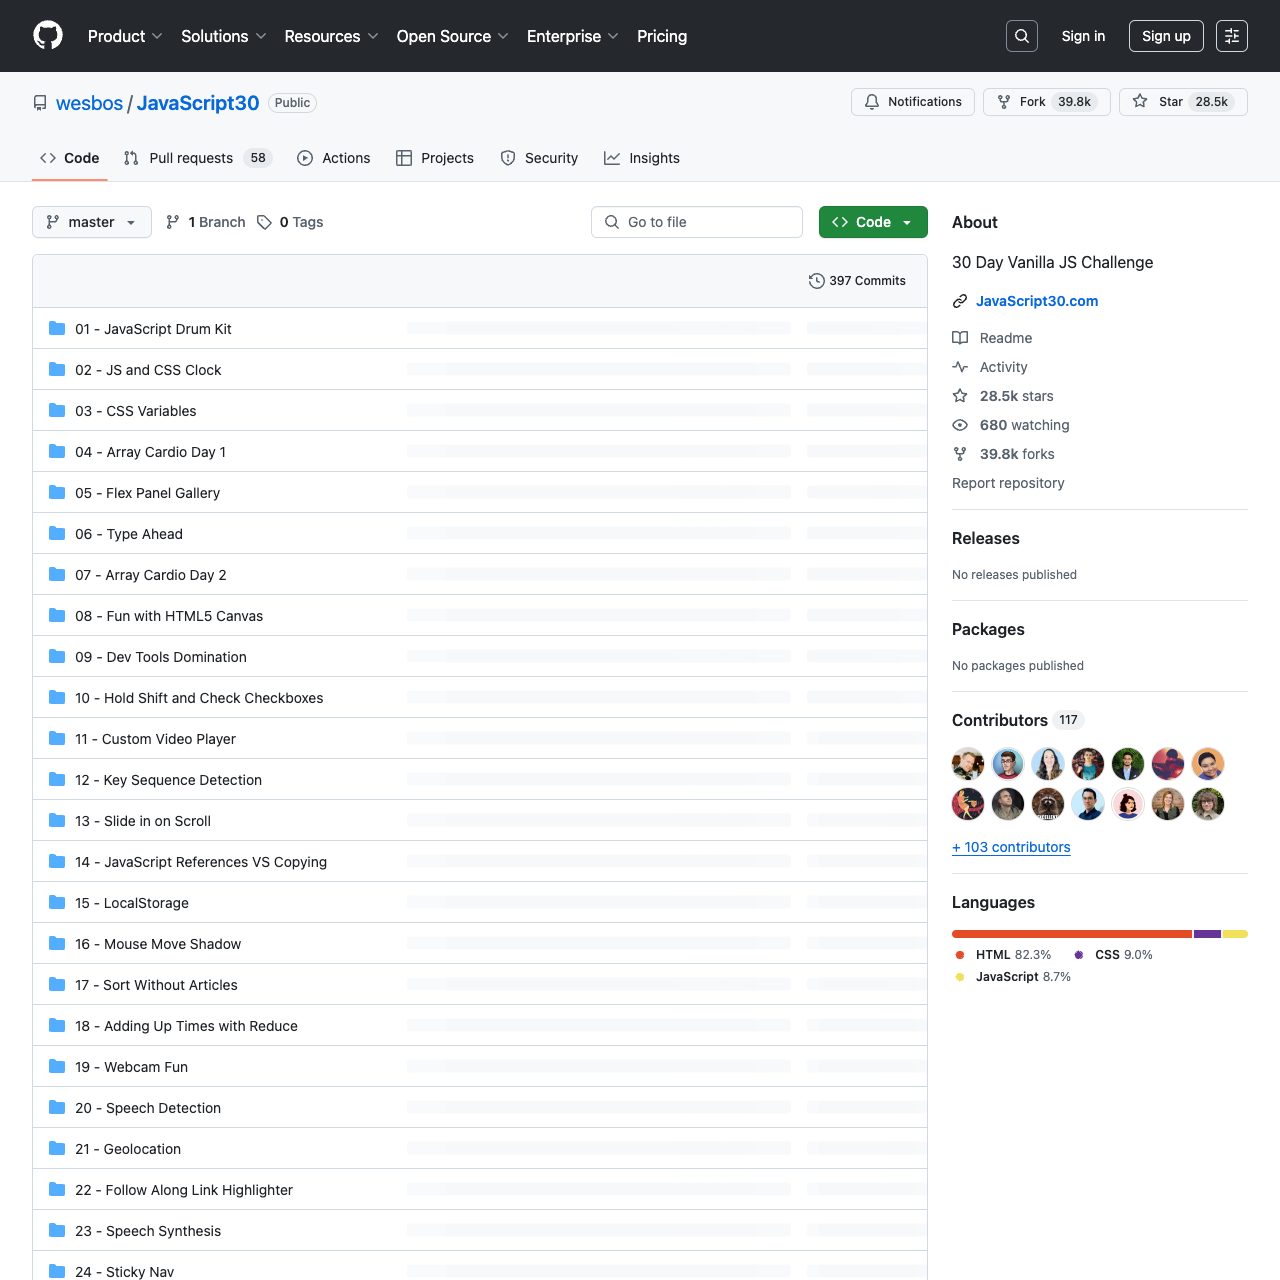
Task: Expand the Enterprise menu
Action: pos(573,36)
